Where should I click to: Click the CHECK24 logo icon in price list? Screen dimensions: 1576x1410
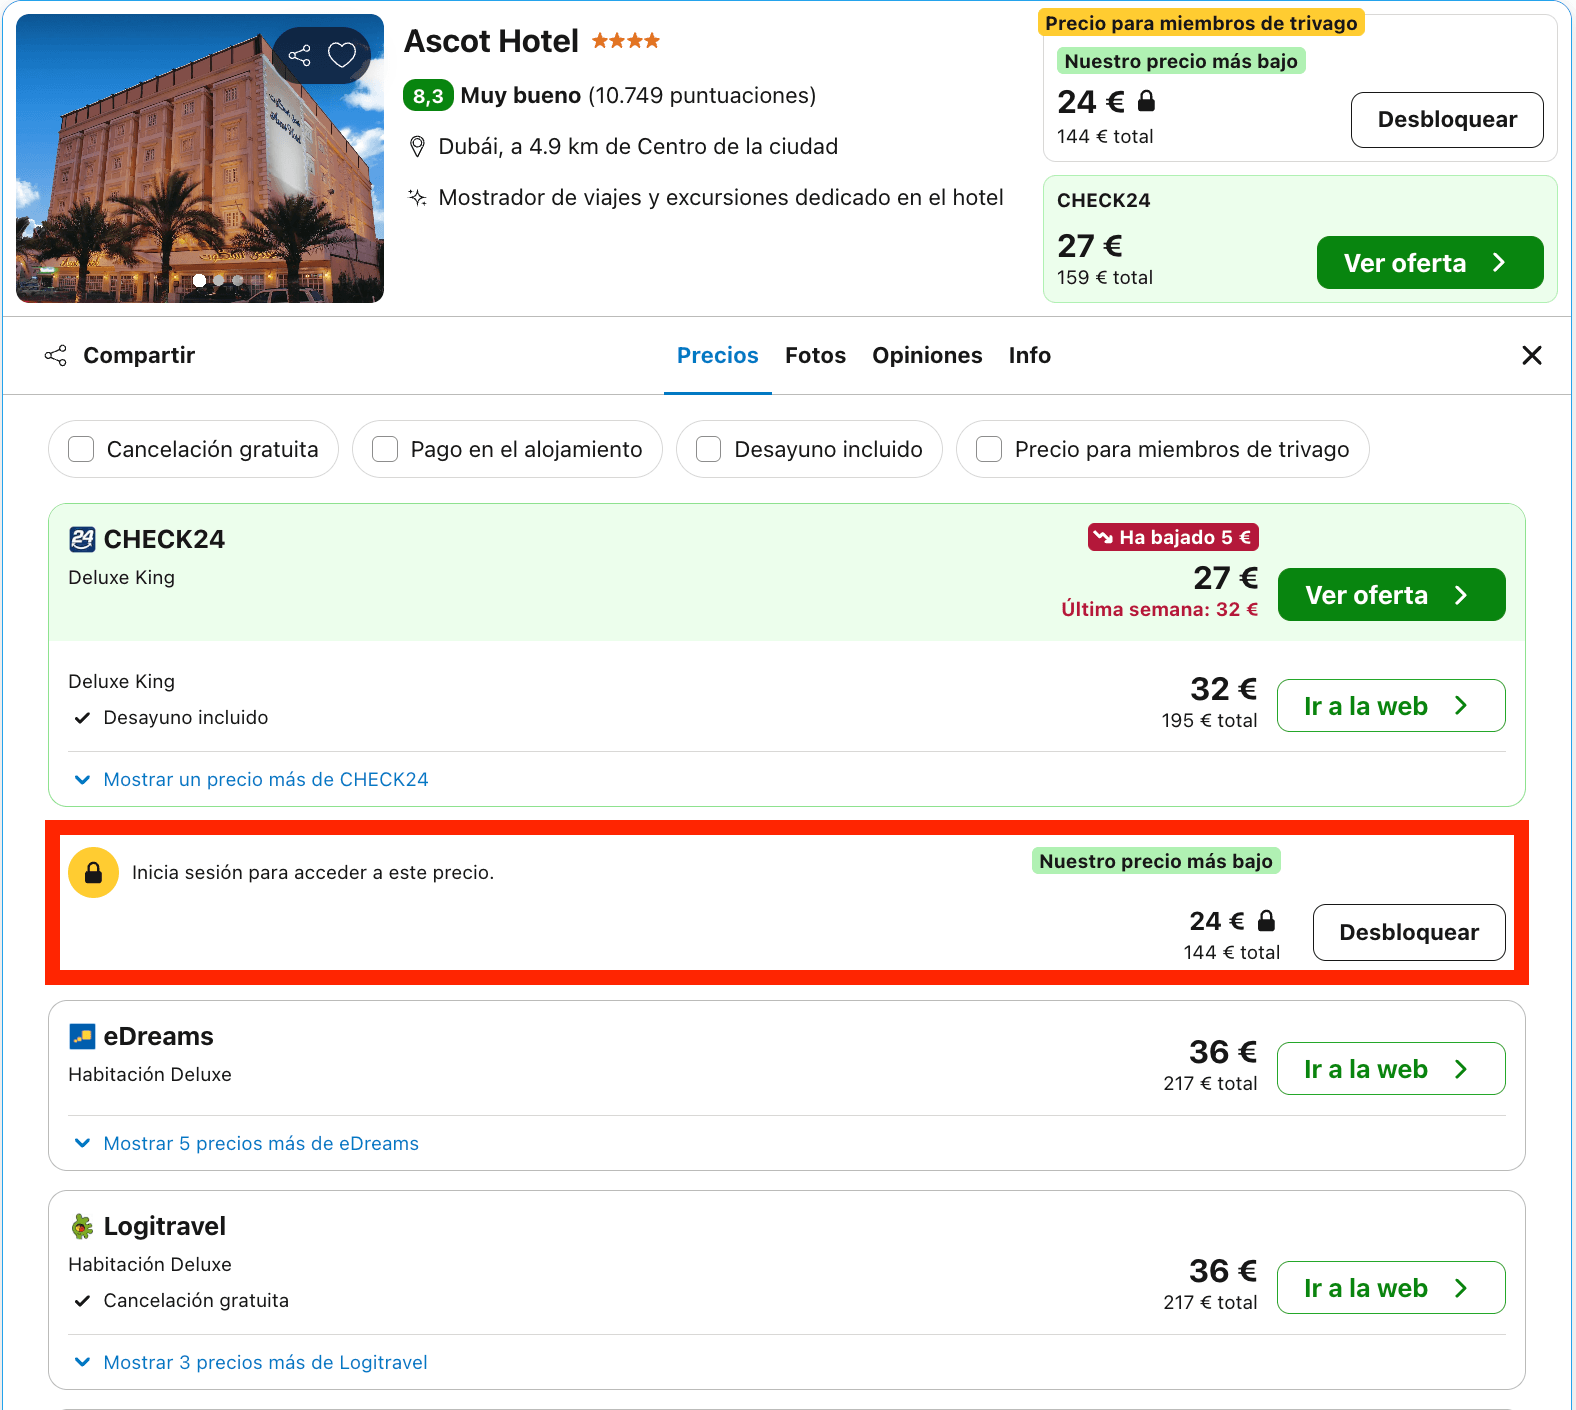(x=82, y=539)
